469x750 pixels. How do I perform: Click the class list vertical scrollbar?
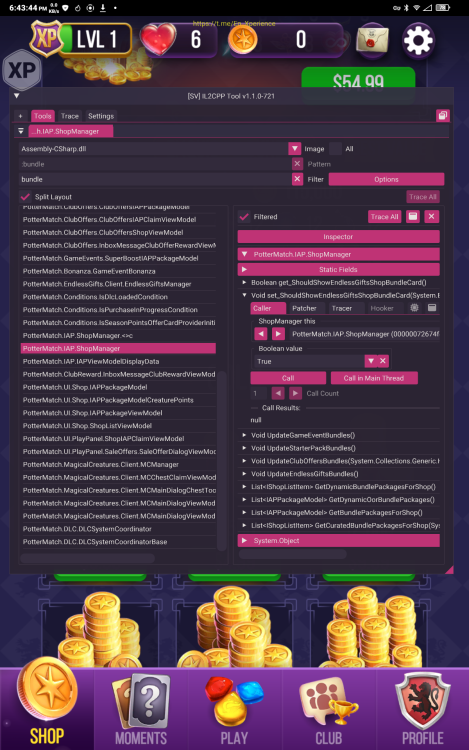(221, 460)
